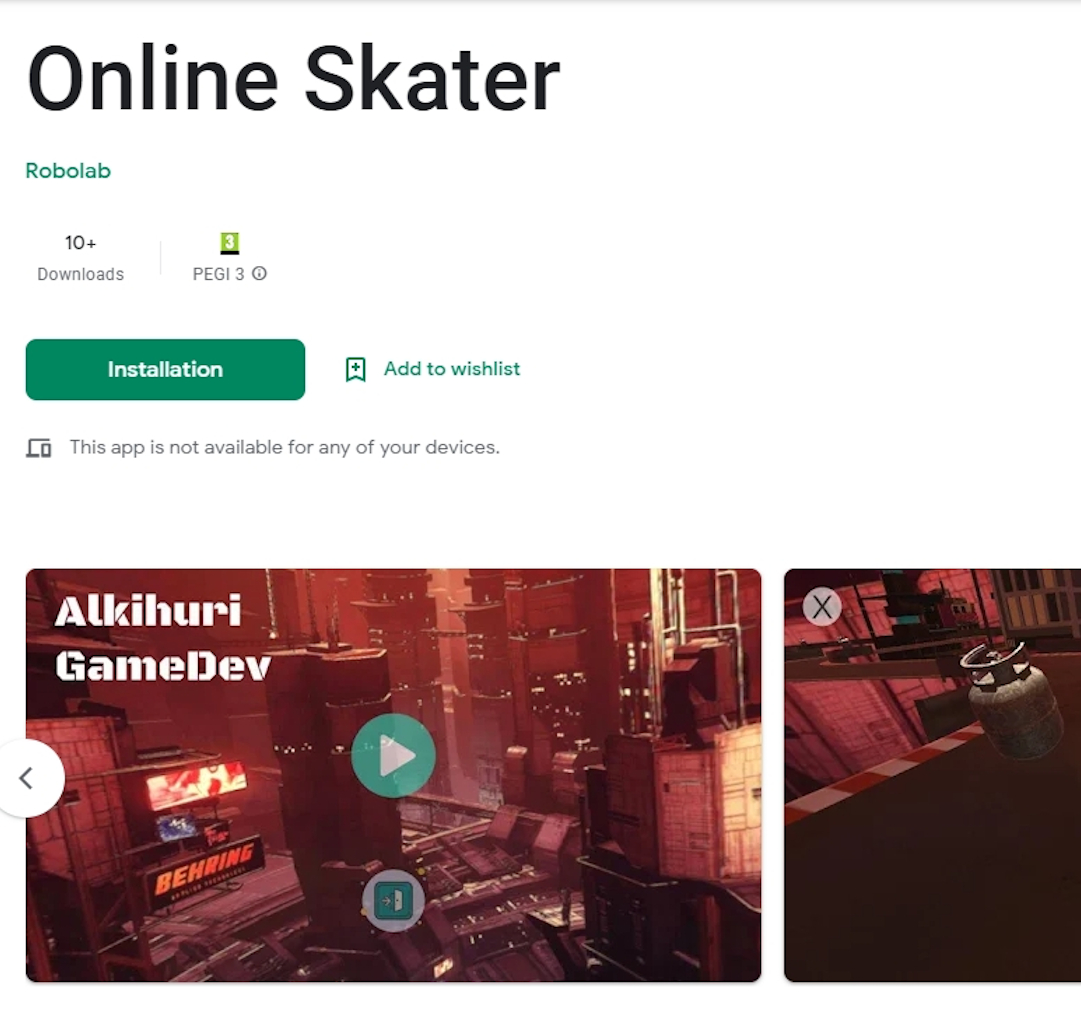Click the wishlist bookmark icon
The image size is (1081, 1009).
coord(355,369)
